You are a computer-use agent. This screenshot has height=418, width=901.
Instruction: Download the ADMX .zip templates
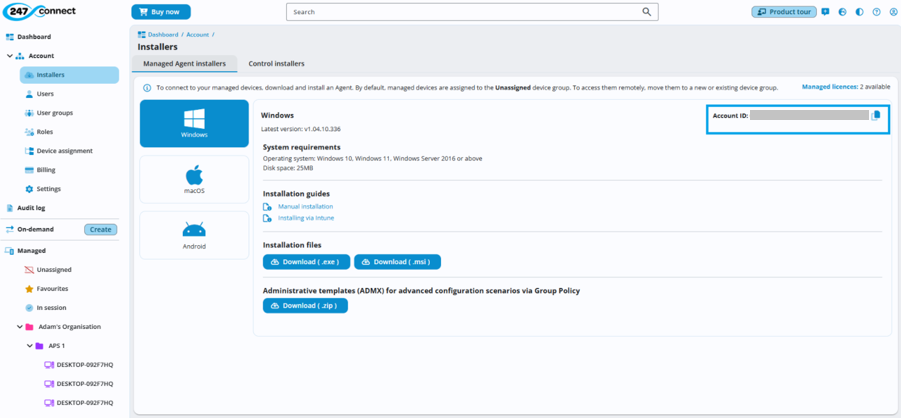click(x=305, y=306)
